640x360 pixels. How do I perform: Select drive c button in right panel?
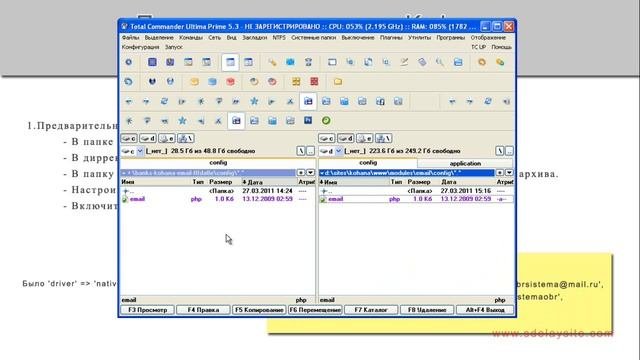[x=327, y=138]
